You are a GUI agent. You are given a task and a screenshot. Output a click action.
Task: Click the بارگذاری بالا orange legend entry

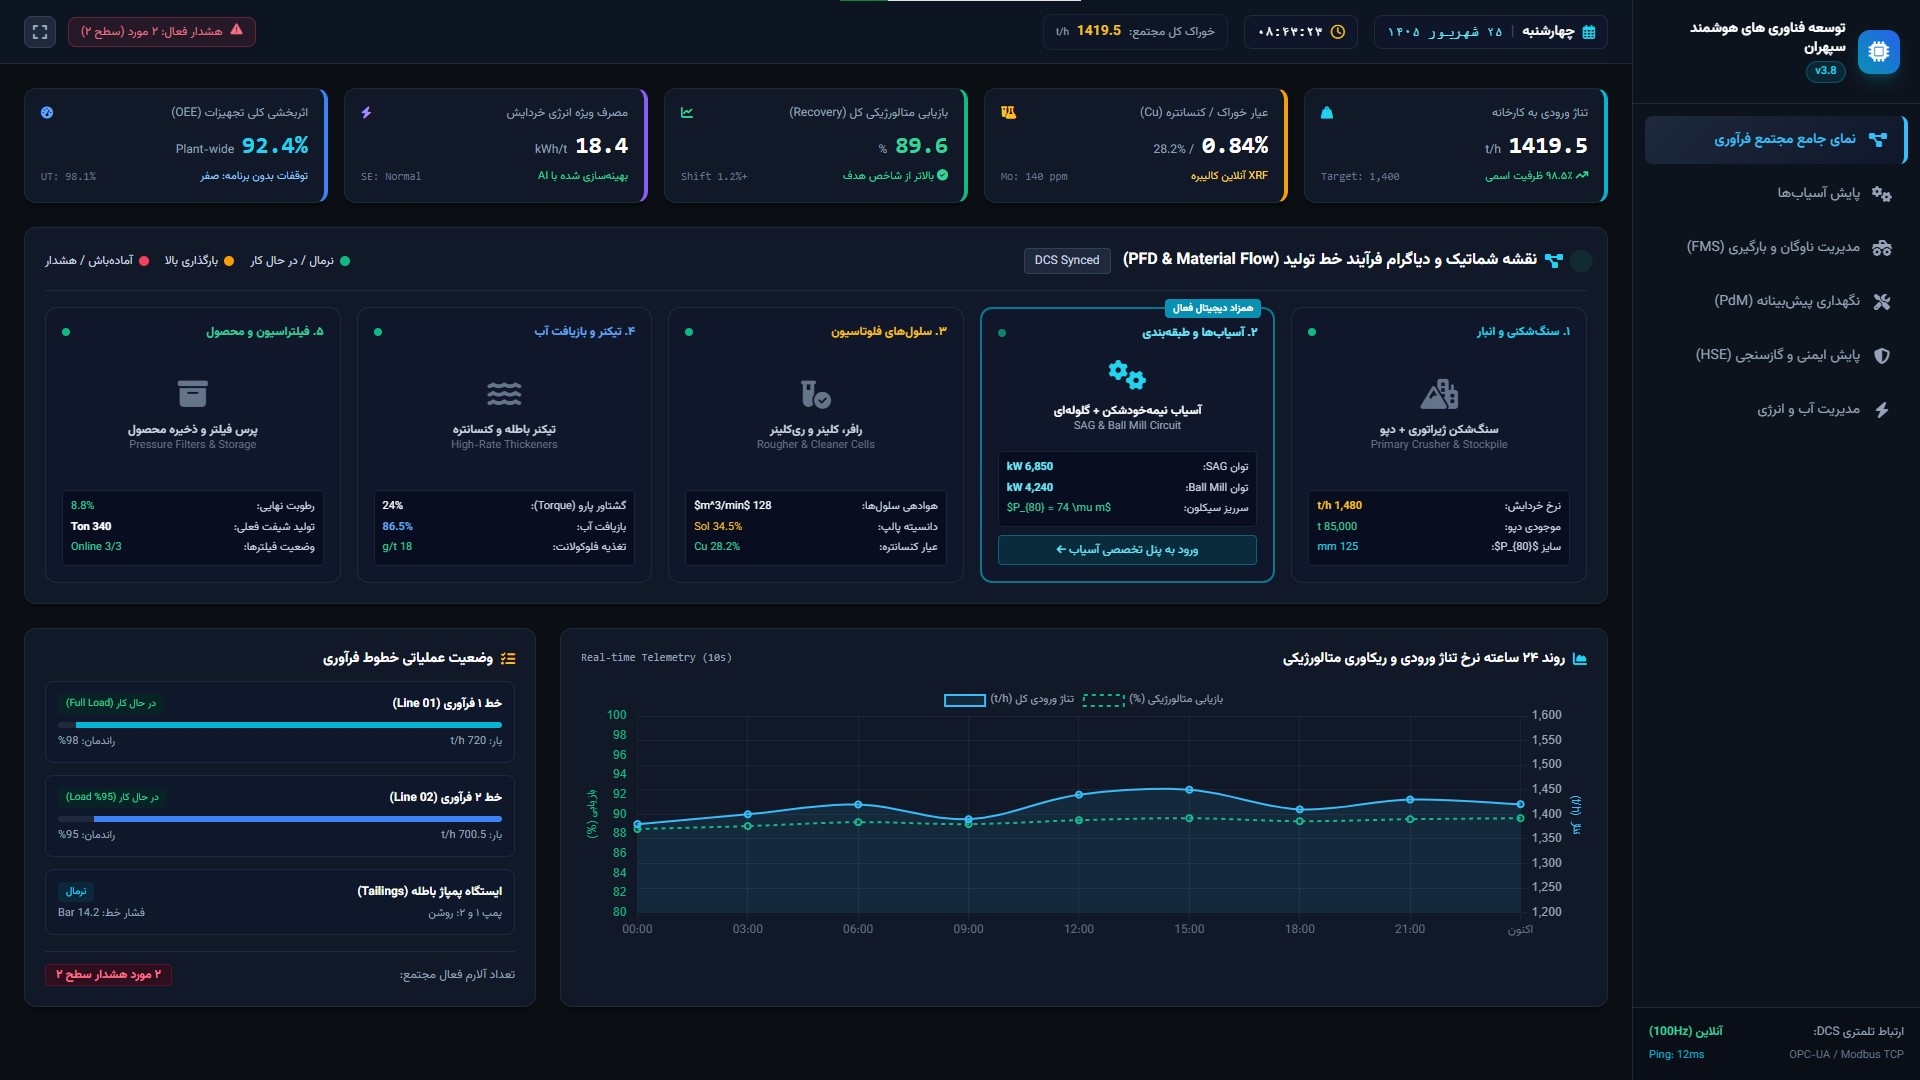(199, 261)
